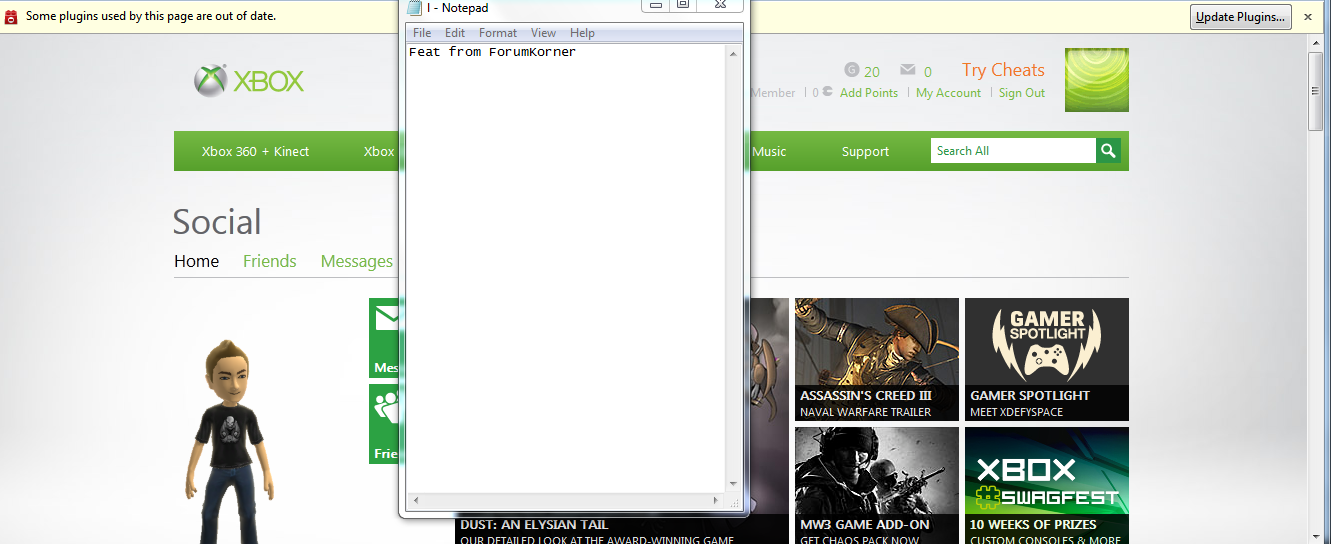Click the Notepad vertical scrollbar down arrow
The image size is (1331, 544).
(734, 483)
